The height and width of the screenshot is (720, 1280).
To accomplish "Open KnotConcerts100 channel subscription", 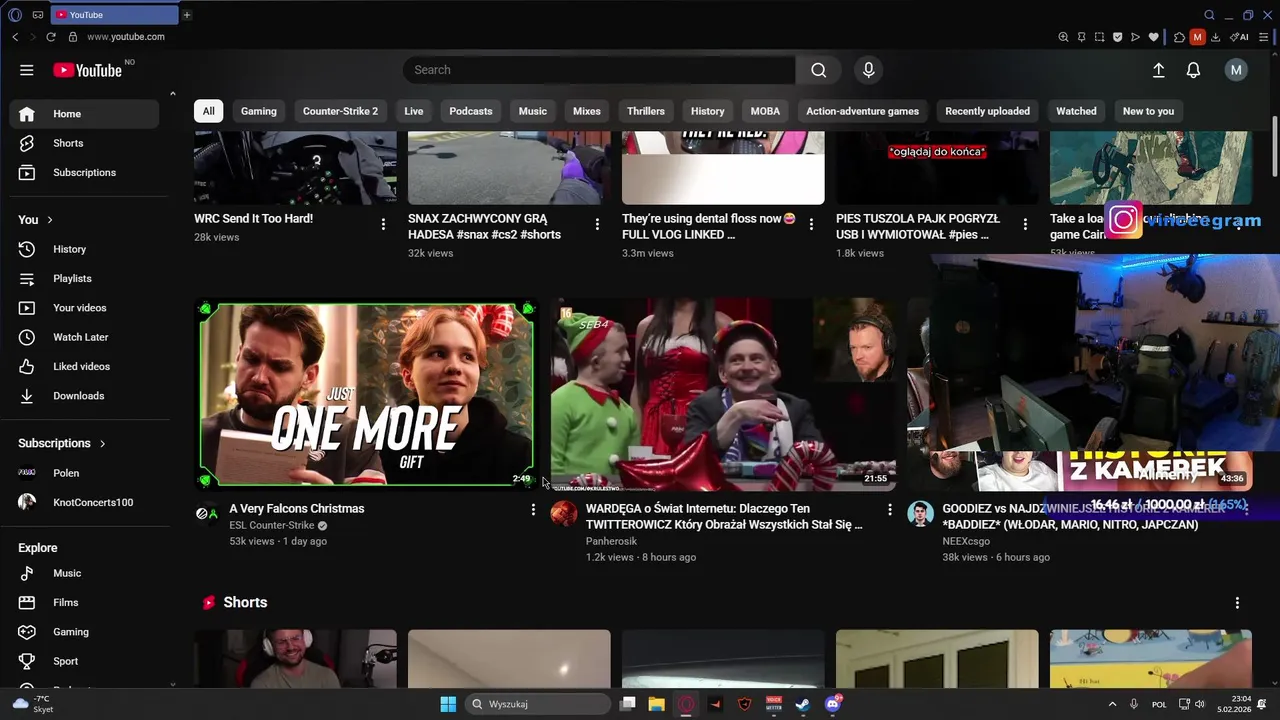I will tap(84, 502).
